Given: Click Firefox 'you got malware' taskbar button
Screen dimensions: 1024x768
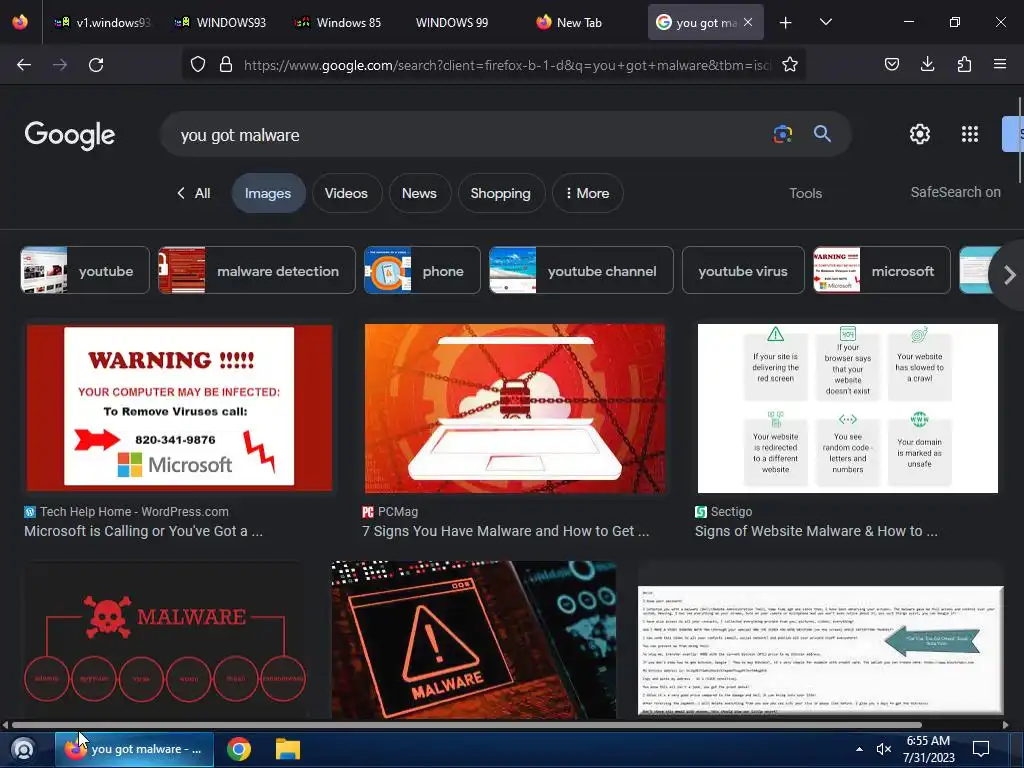Looking at the screenshot, I should pyautogui.click(x=134, y=749).
